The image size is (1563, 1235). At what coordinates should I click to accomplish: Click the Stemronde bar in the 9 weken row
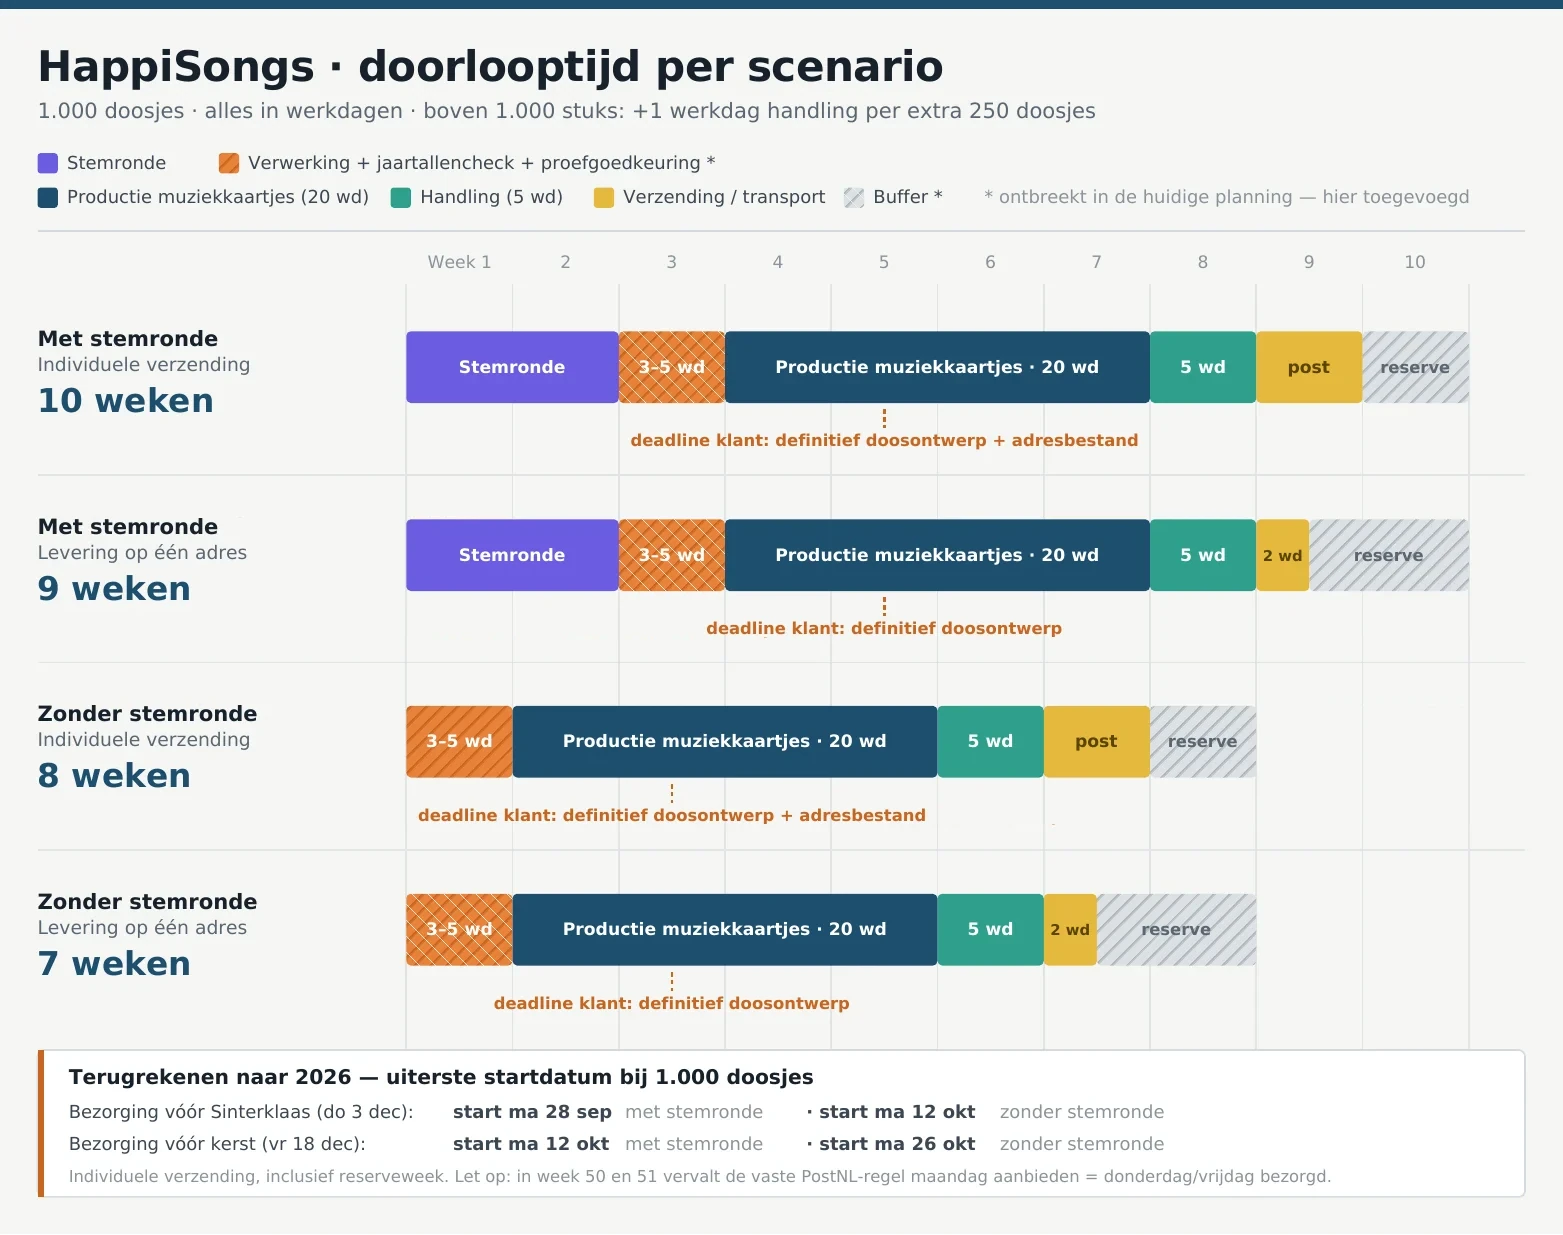[x=512, y=555]
